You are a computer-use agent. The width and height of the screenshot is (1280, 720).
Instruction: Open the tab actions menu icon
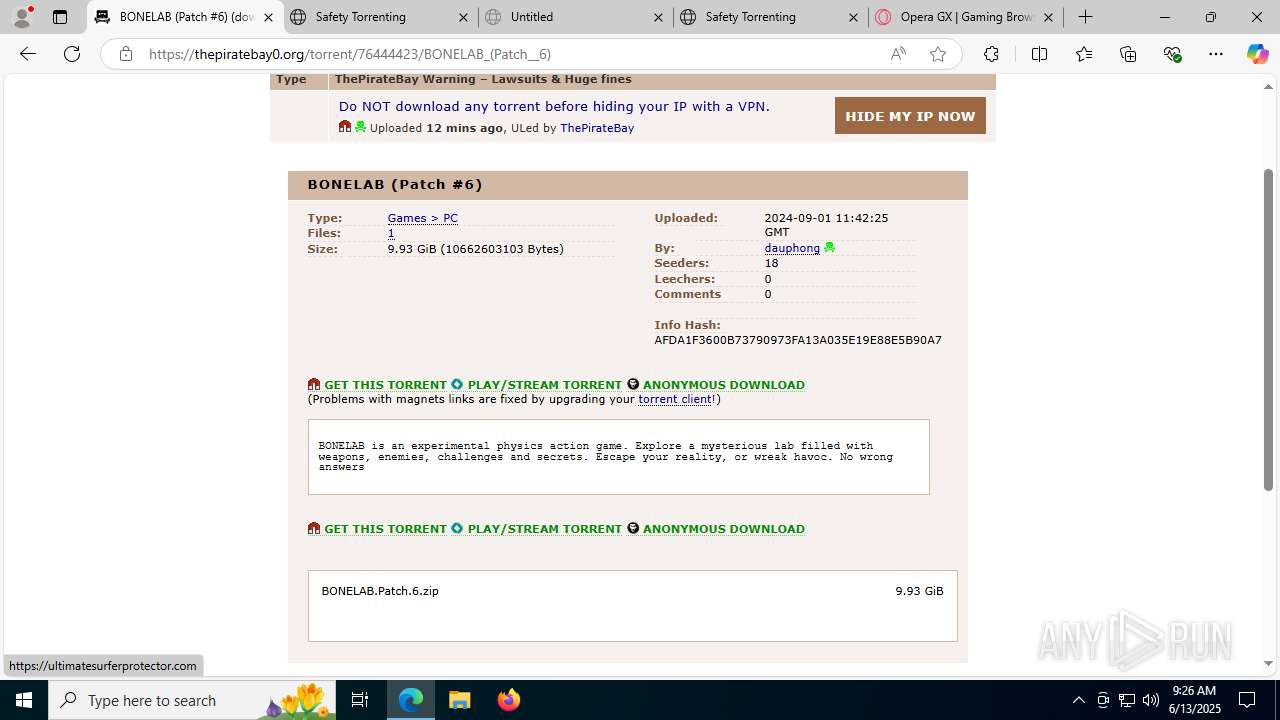(x=60, y=17)
